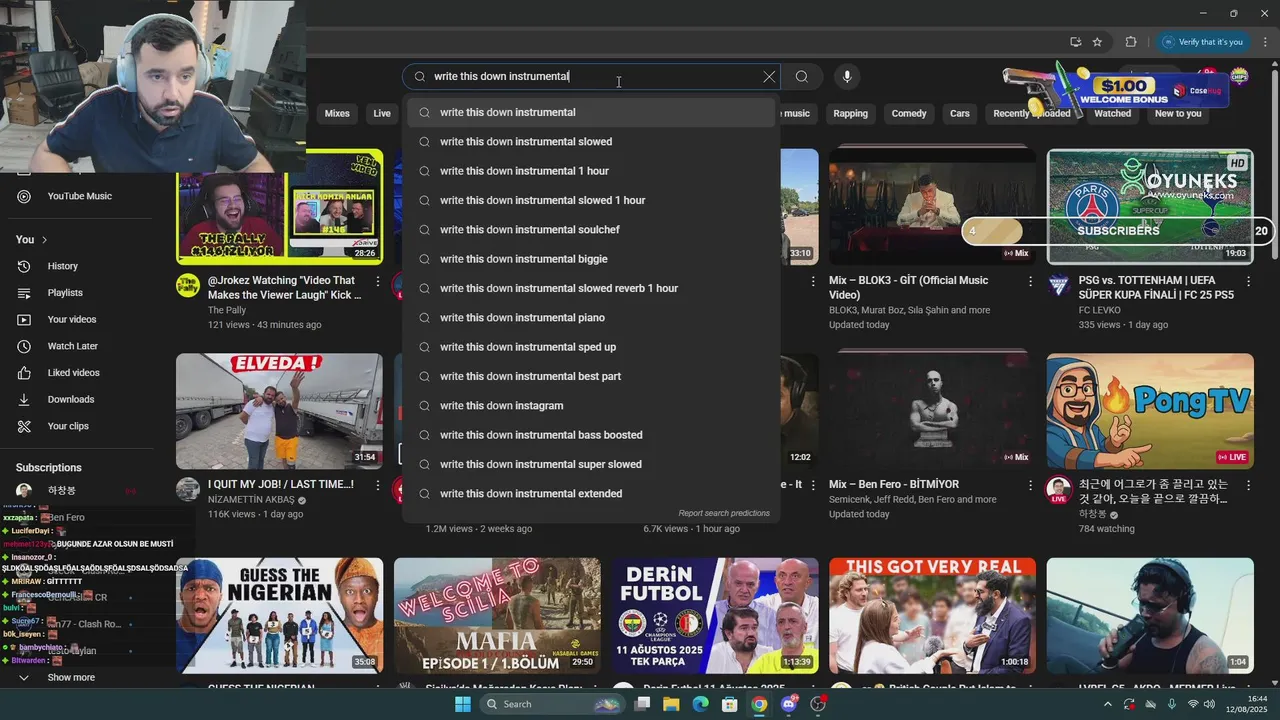Open File Explorer from taskbar
The height and width of the screenshot is (720, 1280).
pyautogui.click(x=671, y=704)
